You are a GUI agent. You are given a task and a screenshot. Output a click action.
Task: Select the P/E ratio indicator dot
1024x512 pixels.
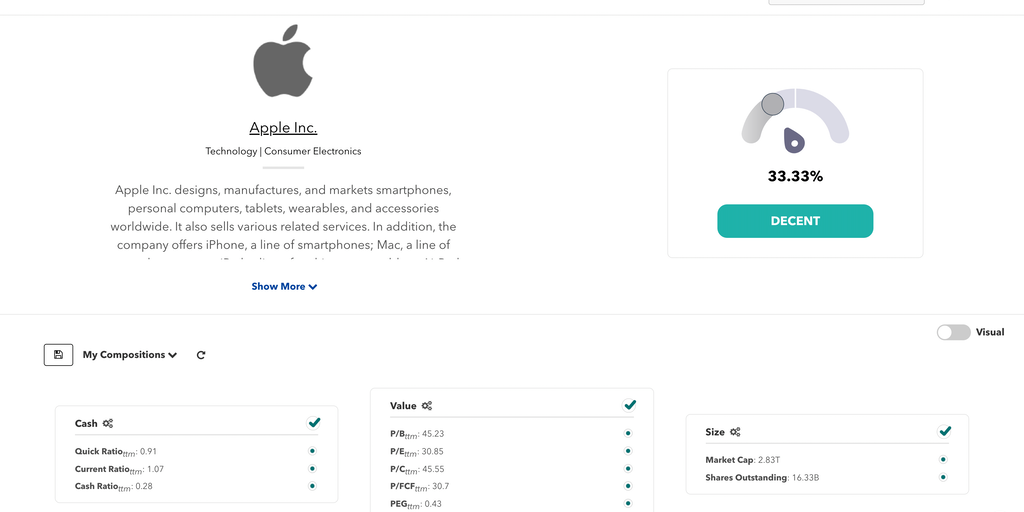[x=628, y=451]
